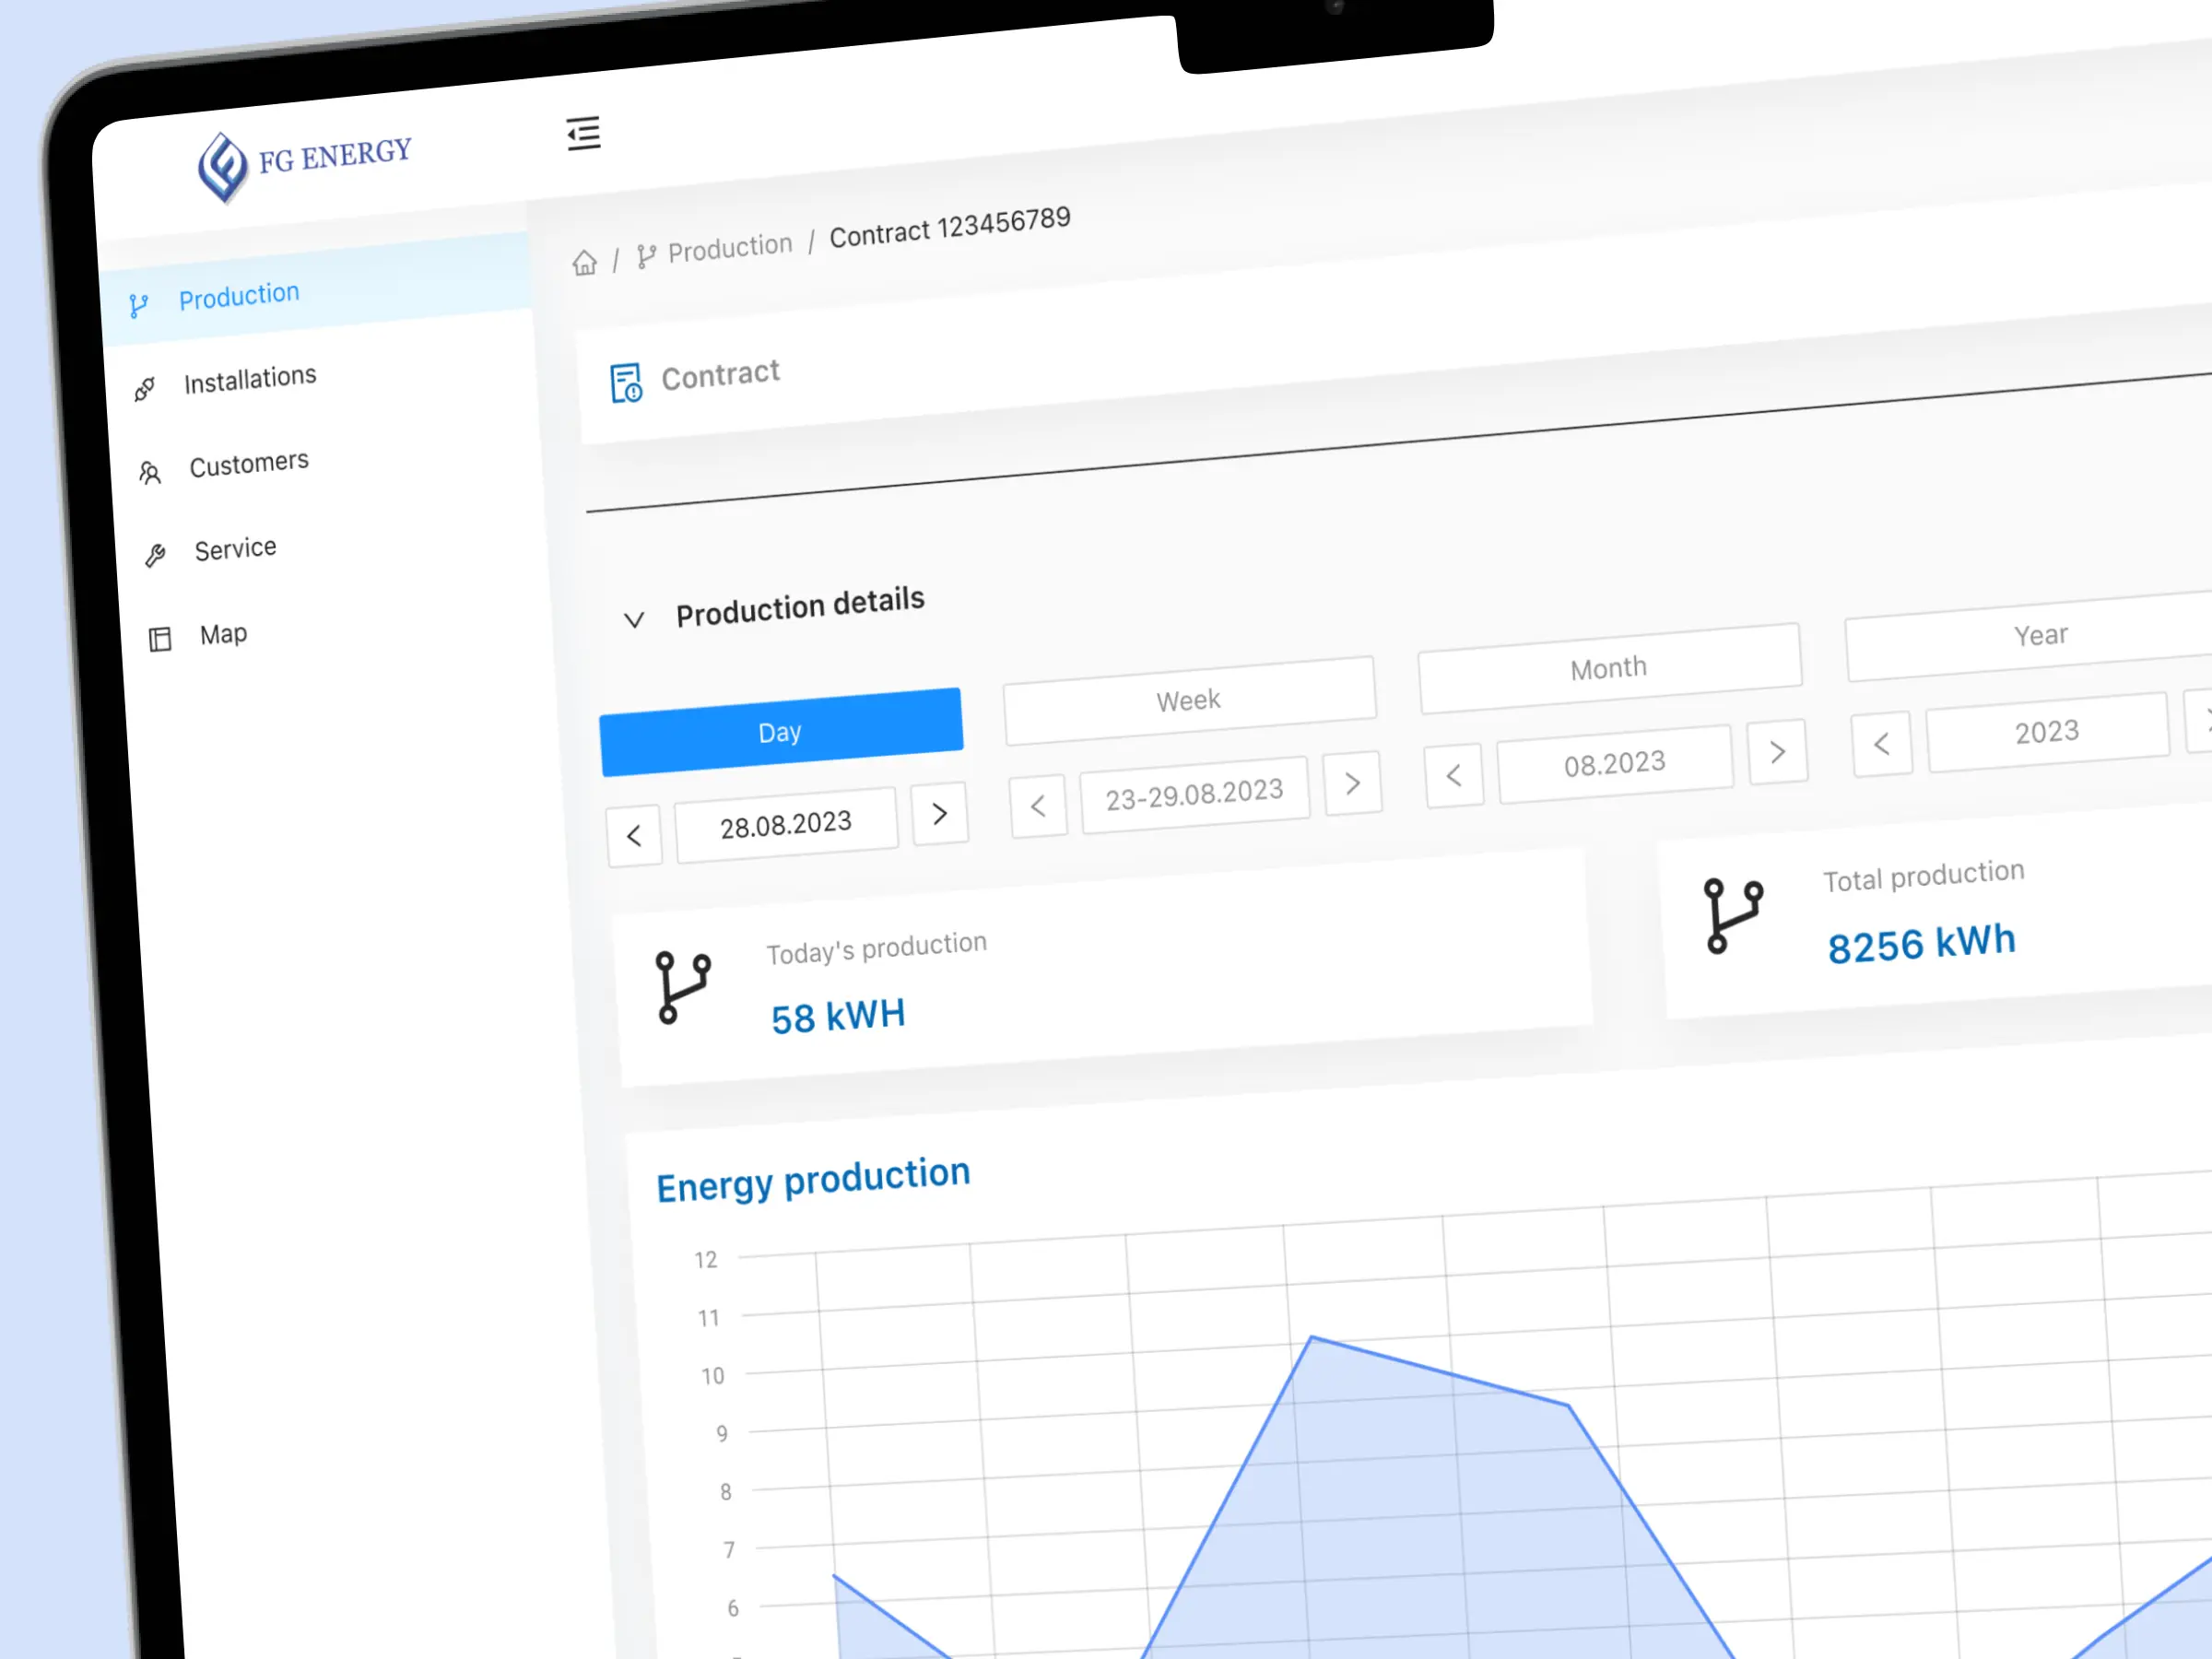Open Map in the sidebar menu

(x=223, y=634)
